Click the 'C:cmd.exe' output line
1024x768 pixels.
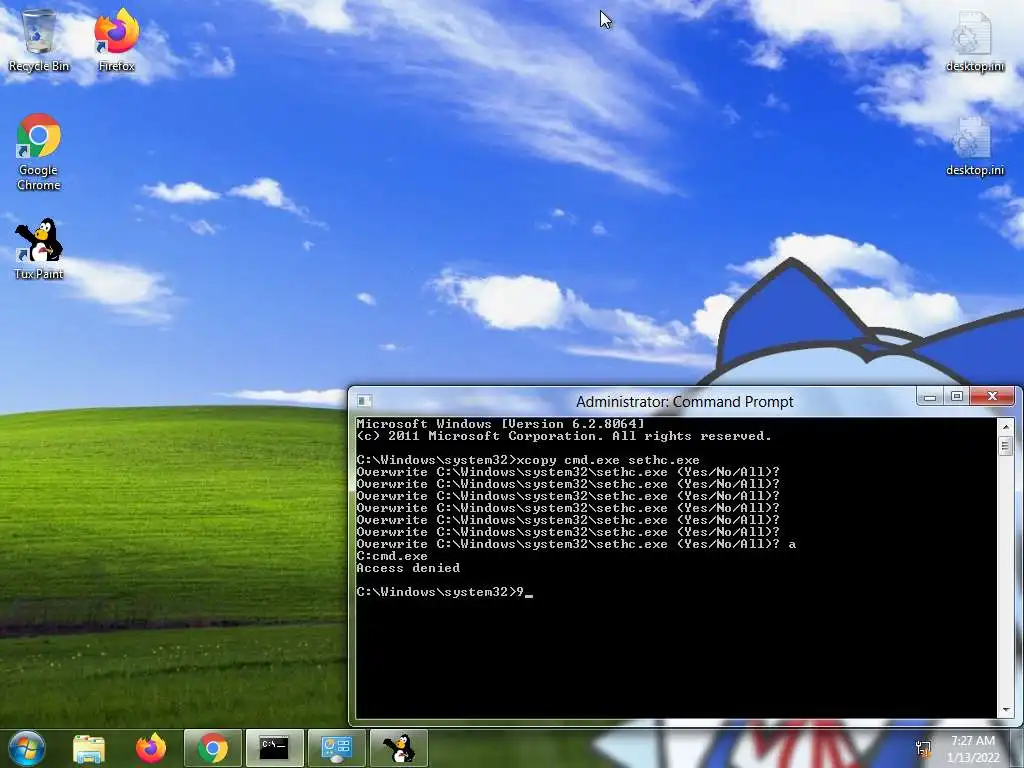[x=392, y=556]
